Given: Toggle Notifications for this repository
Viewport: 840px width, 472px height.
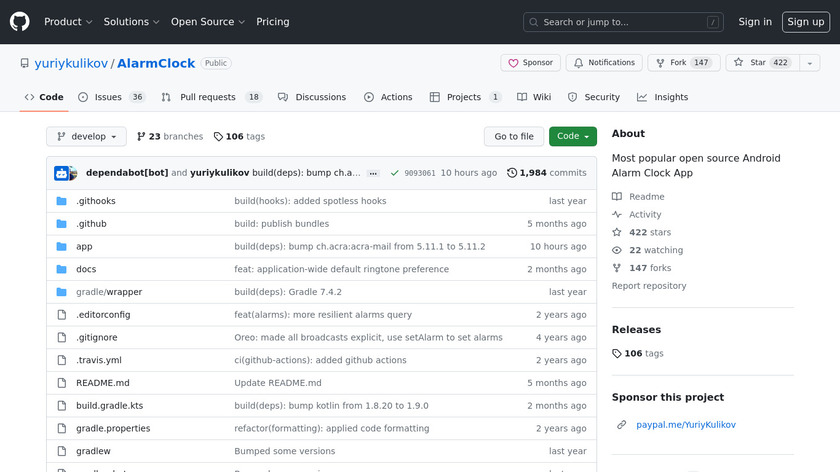Looking at the screenshot, I should [x=603, y=63].
